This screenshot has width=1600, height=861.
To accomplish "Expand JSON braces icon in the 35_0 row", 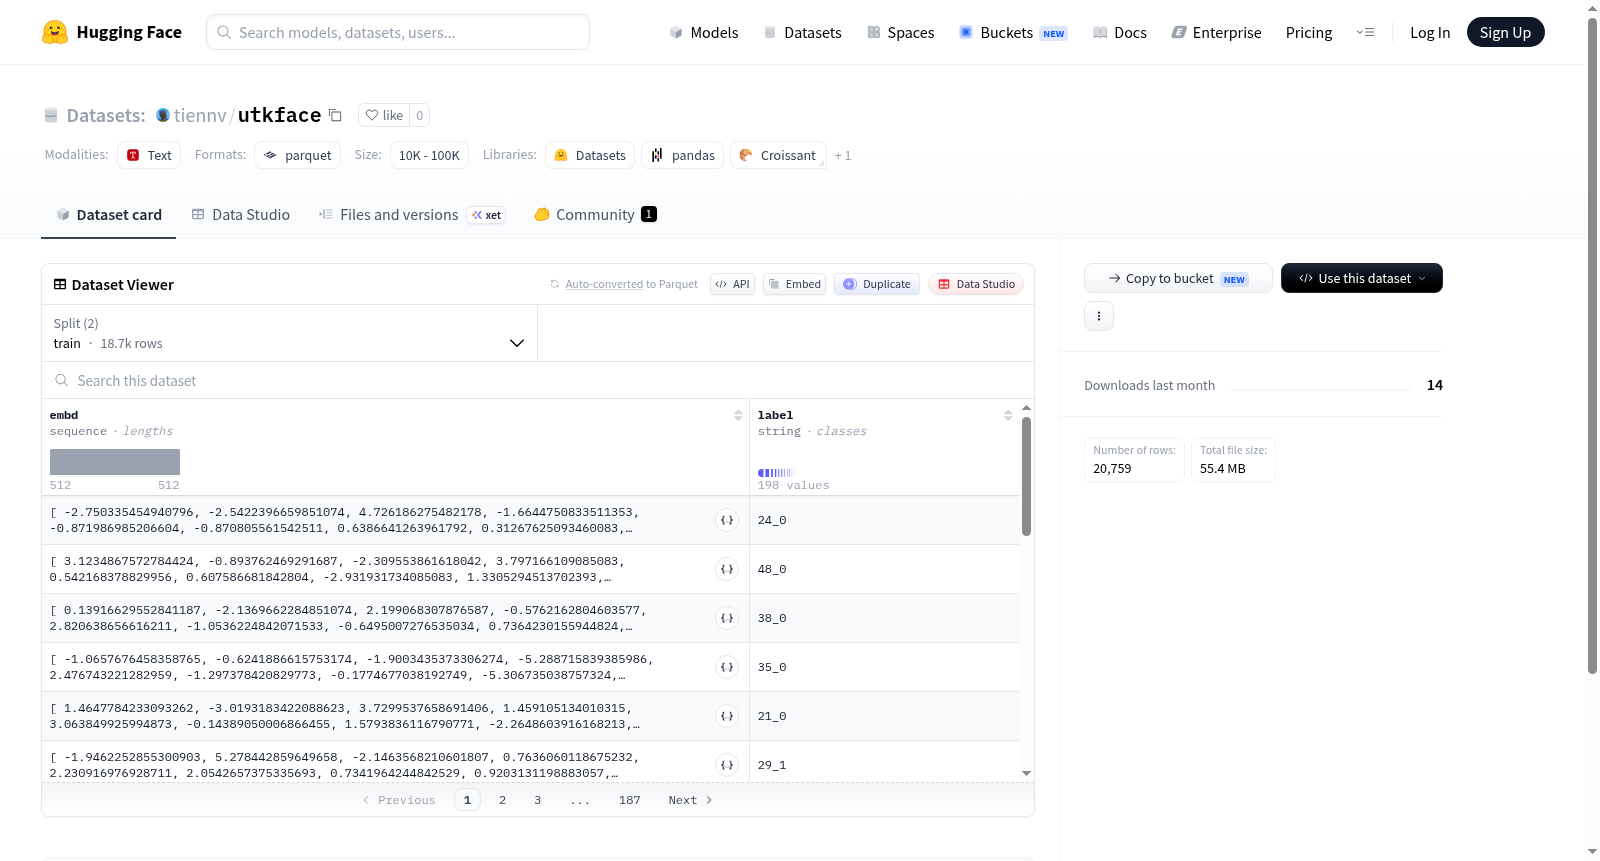I will [727, 667].
